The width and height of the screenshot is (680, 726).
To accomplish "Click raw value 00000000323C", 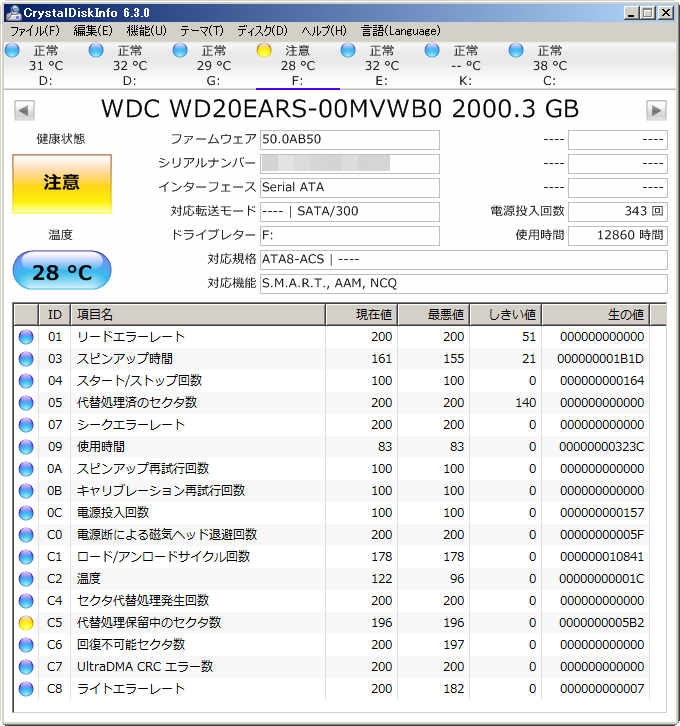I will (601, 447).
